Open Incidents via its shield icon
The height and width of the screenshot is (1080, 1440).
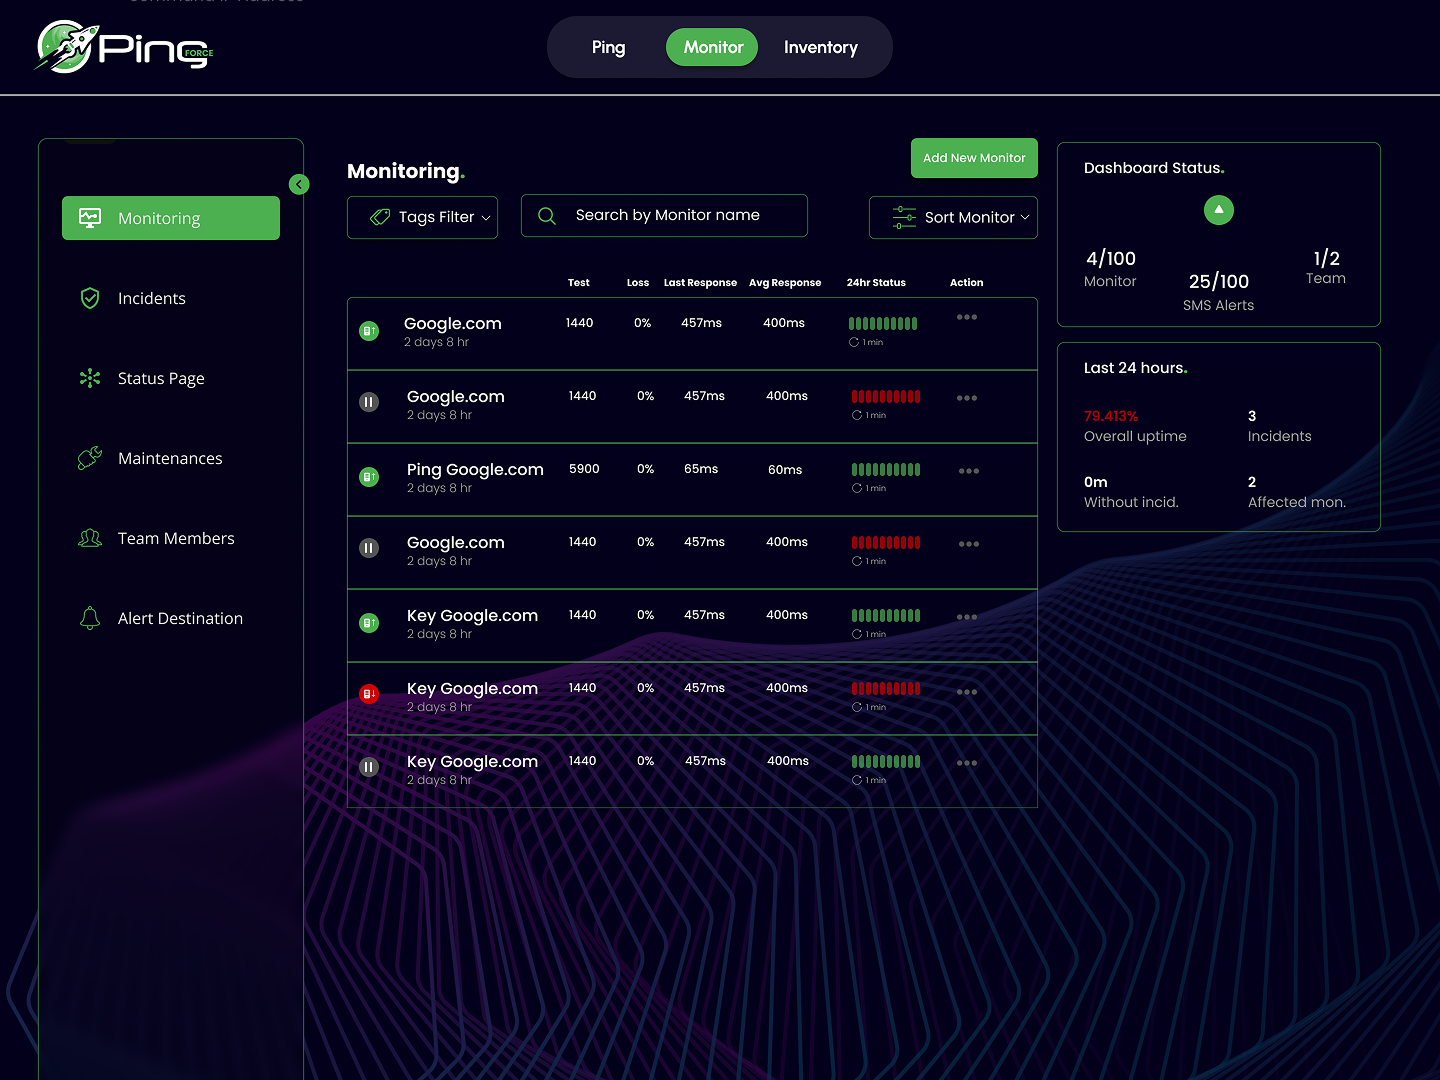click(90, 298)
